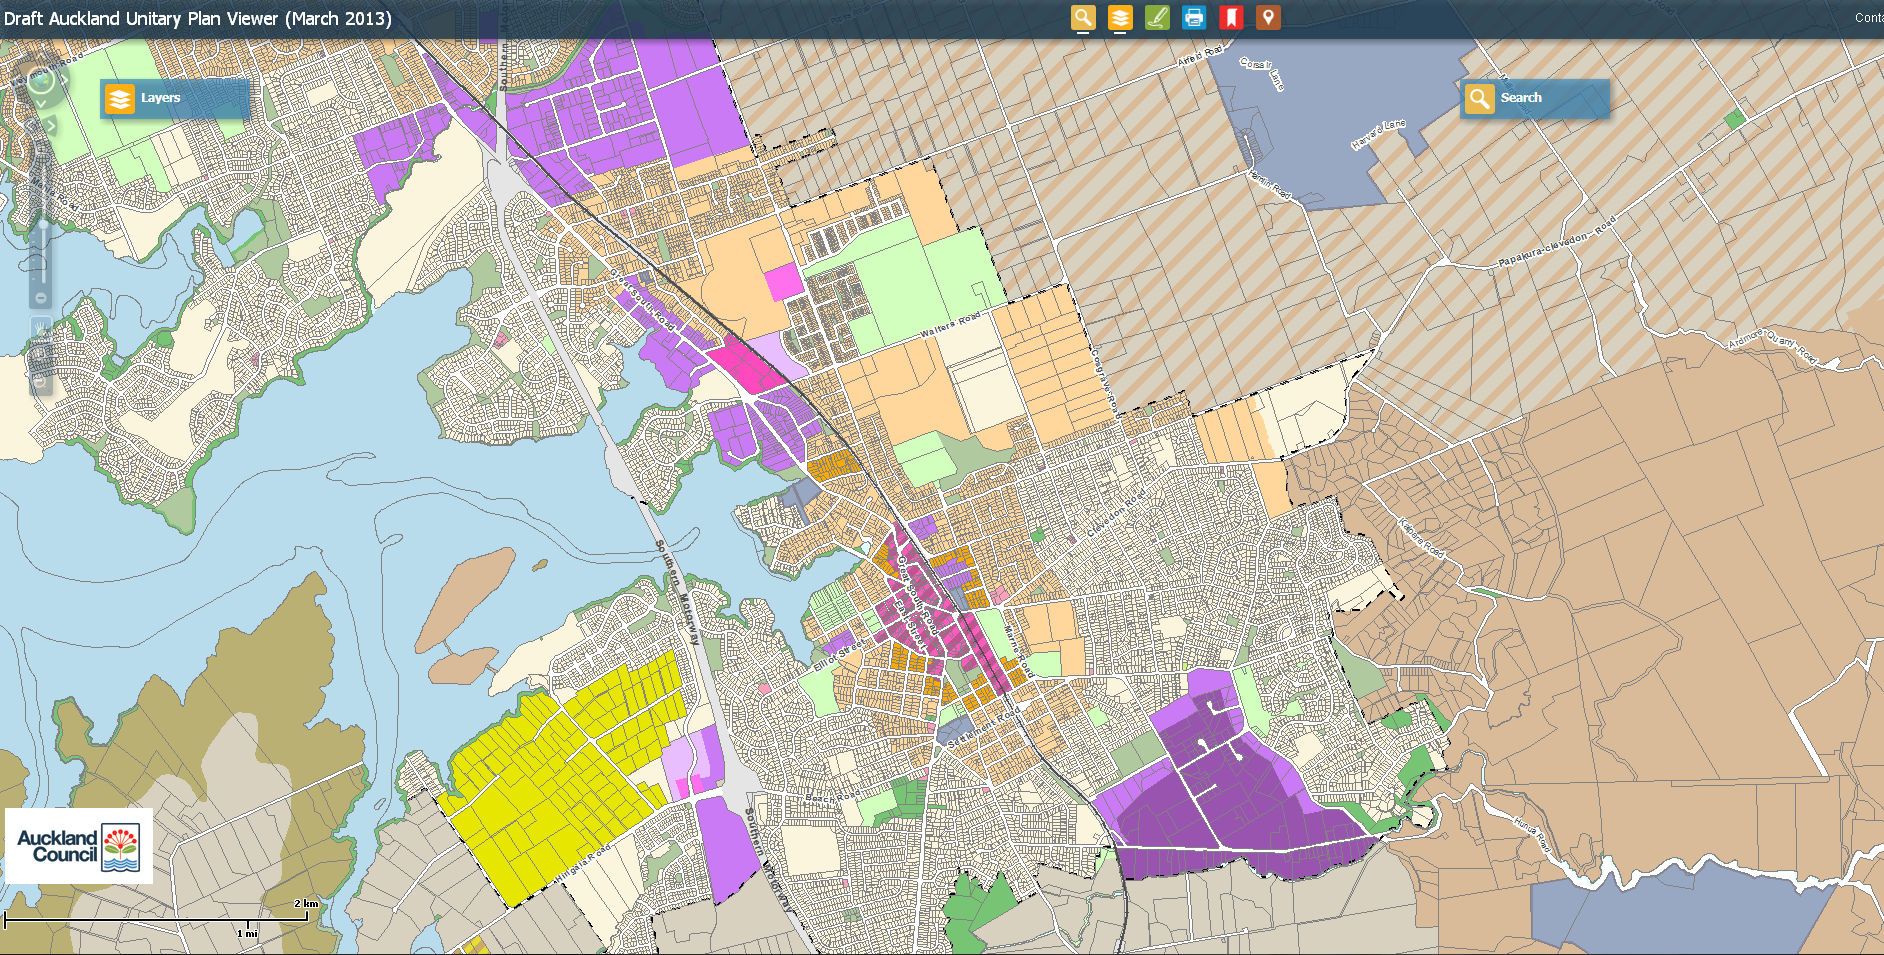Expand the floating Layers panel
The image size is (1884, 955).
click(x=174, y=98)
